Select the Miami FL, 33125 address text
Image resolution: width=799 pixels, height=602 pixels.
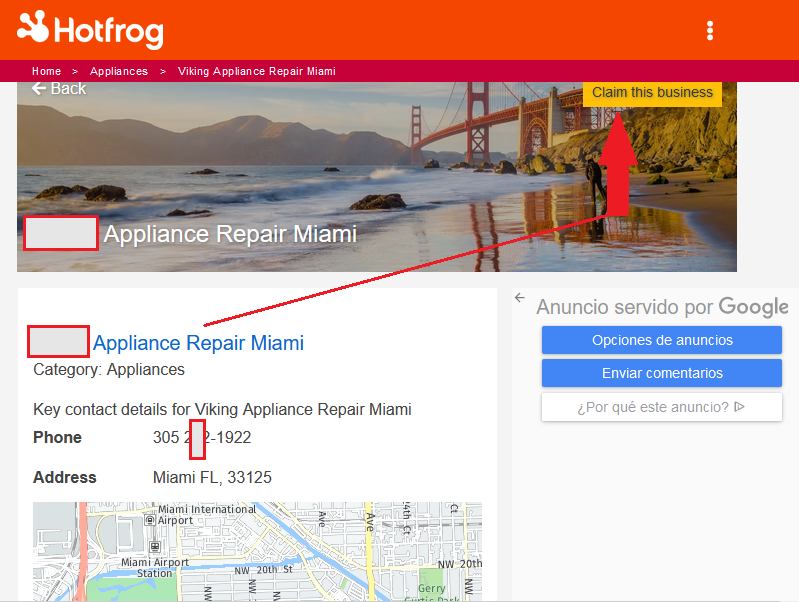tap(212, 477)
